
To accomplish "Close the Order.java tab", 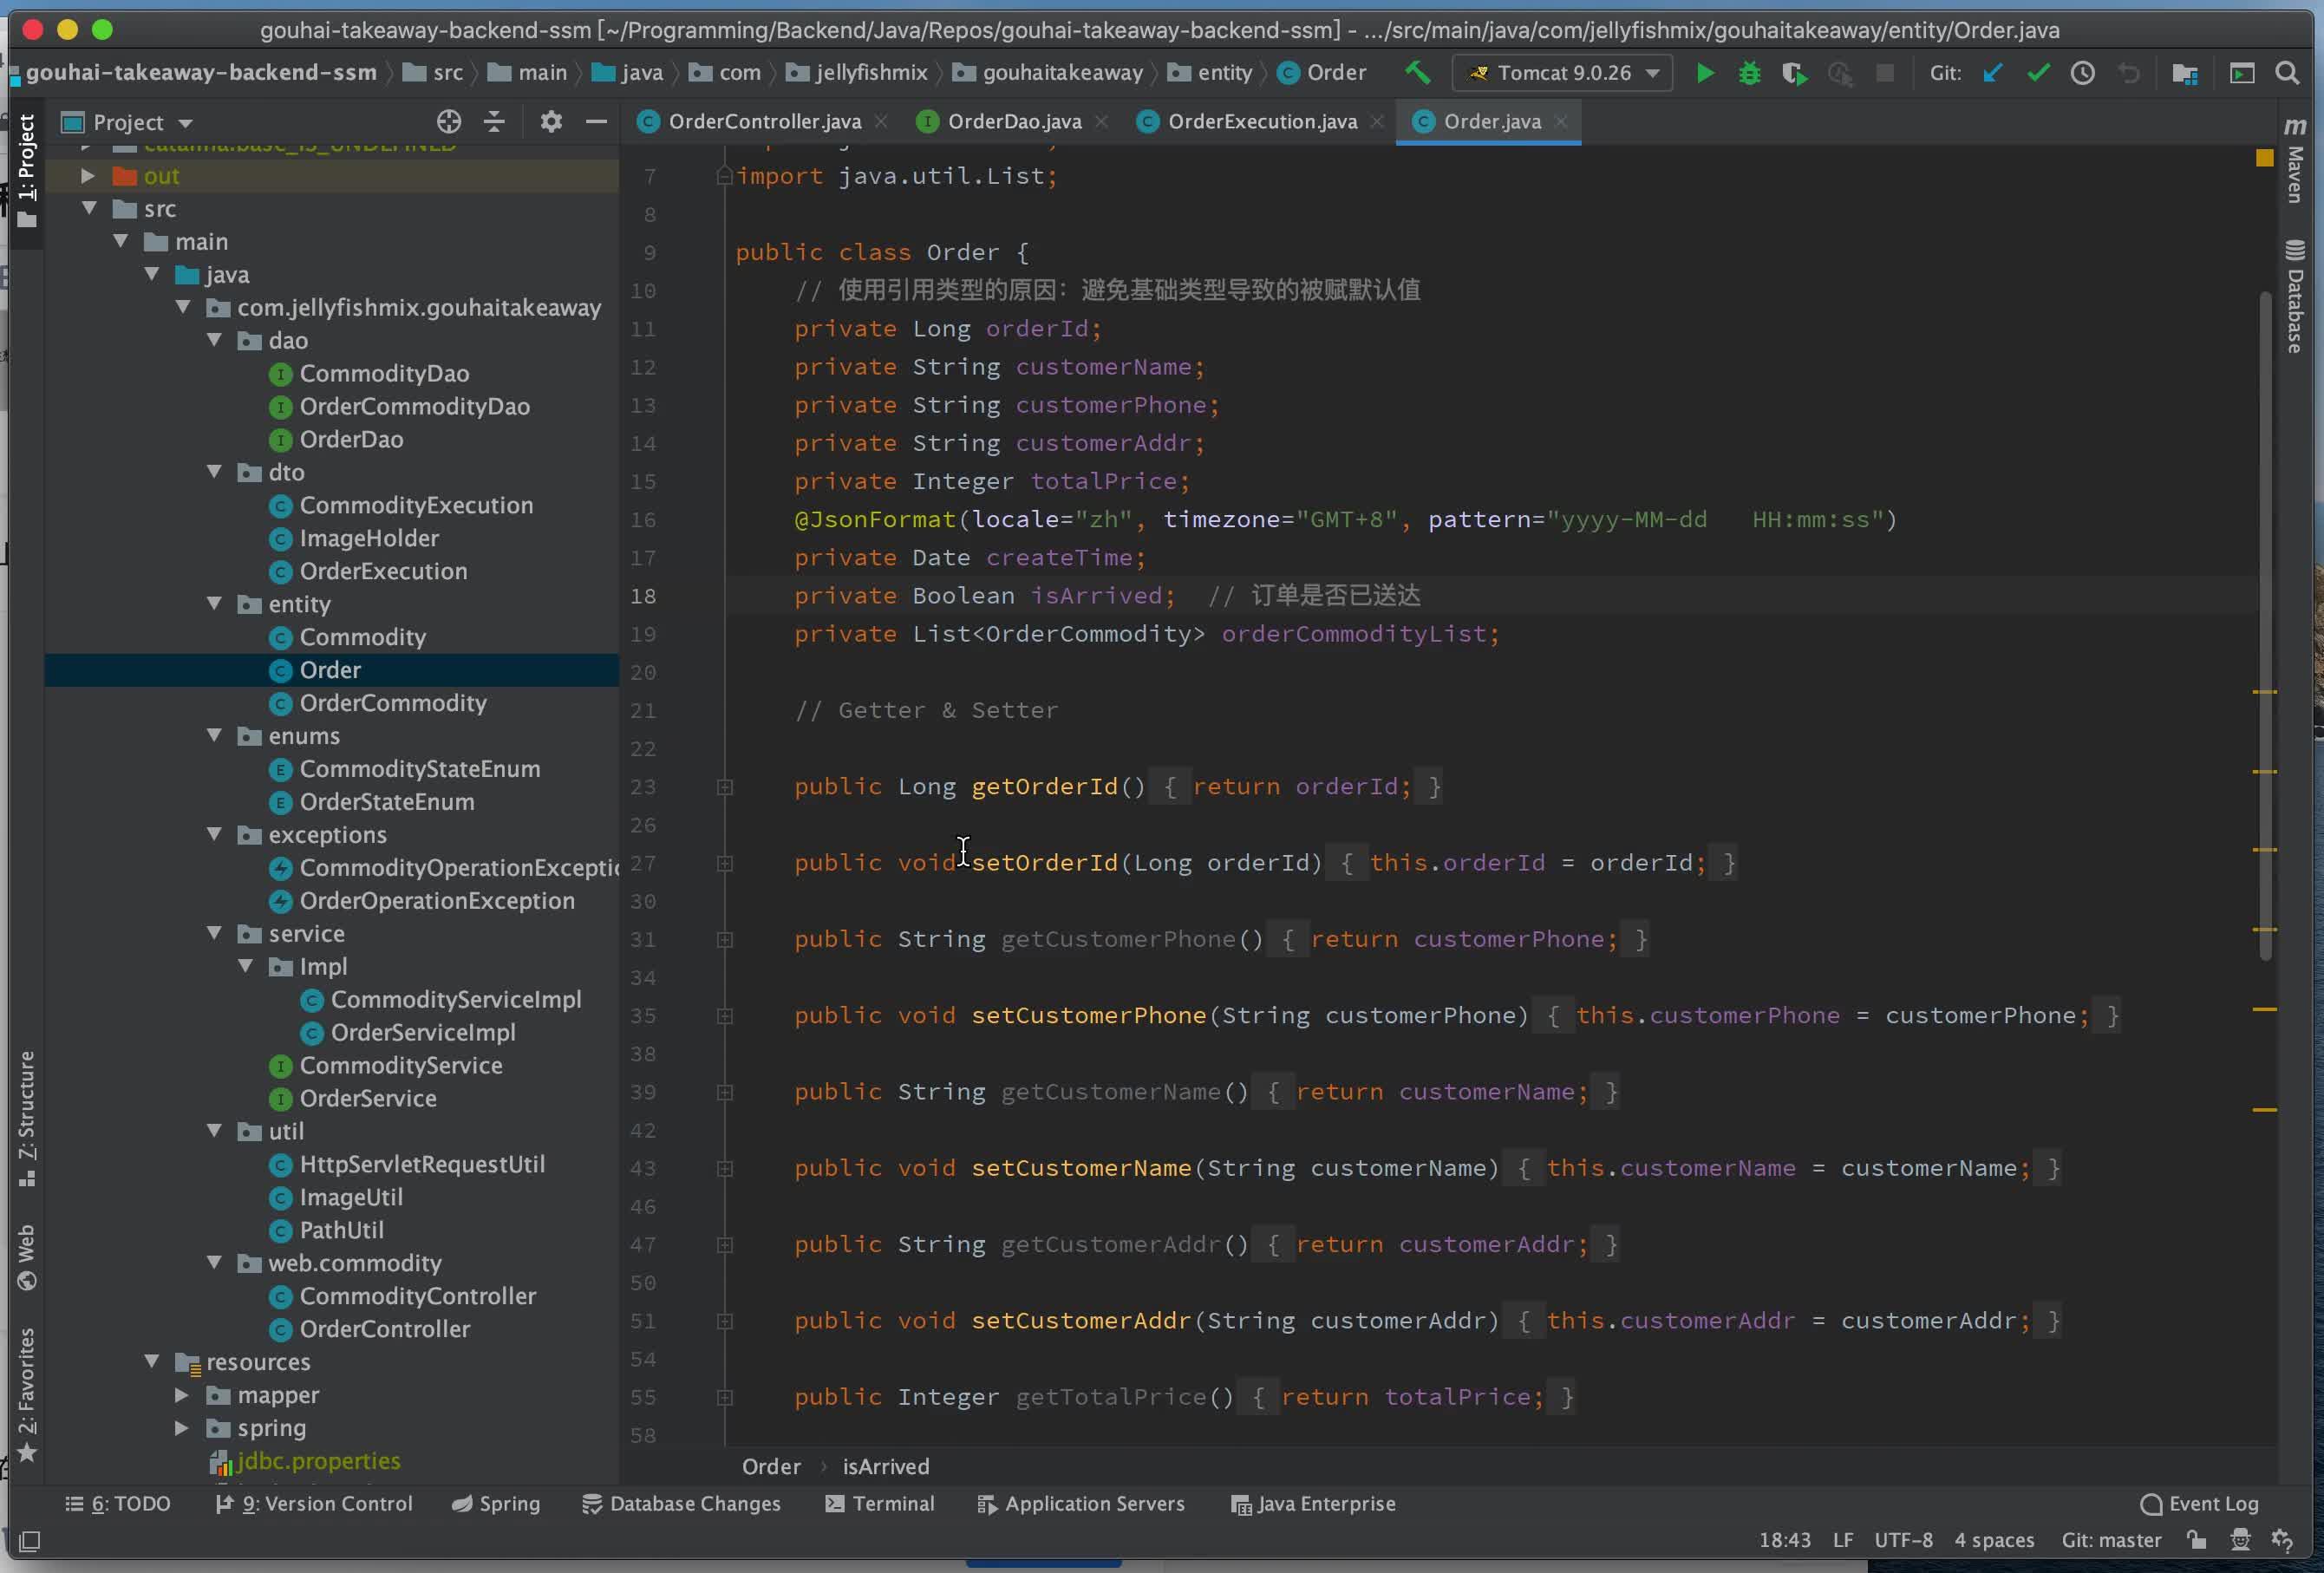I will (1561, 122).
